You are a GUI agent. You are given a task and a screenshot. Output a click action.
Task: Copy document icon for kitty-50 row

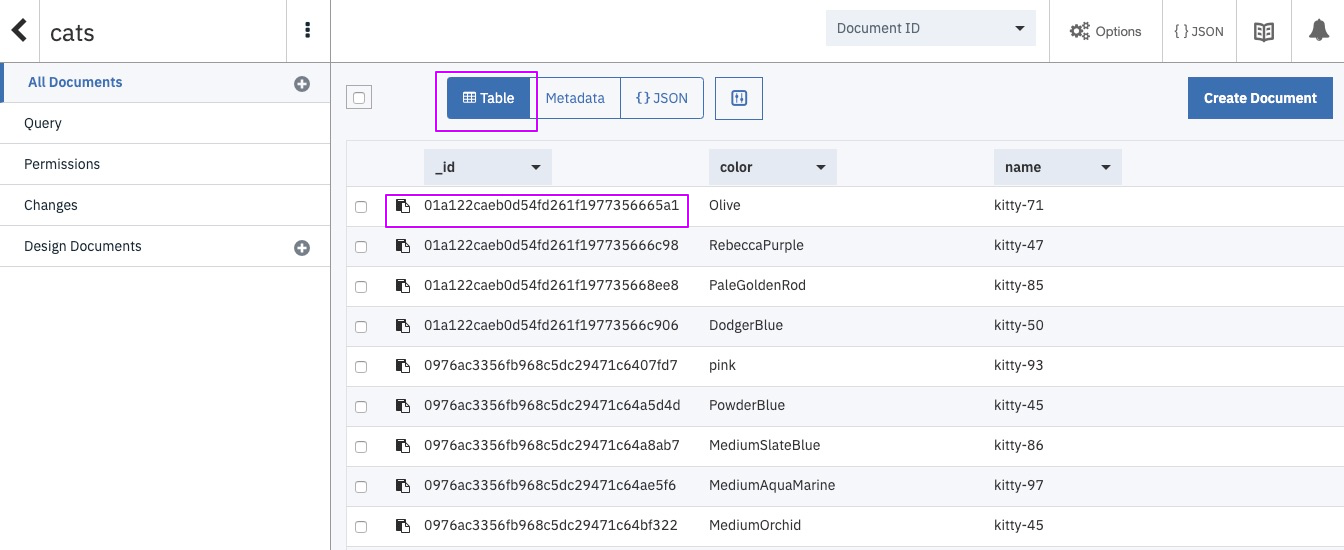[x=402, y=326]
